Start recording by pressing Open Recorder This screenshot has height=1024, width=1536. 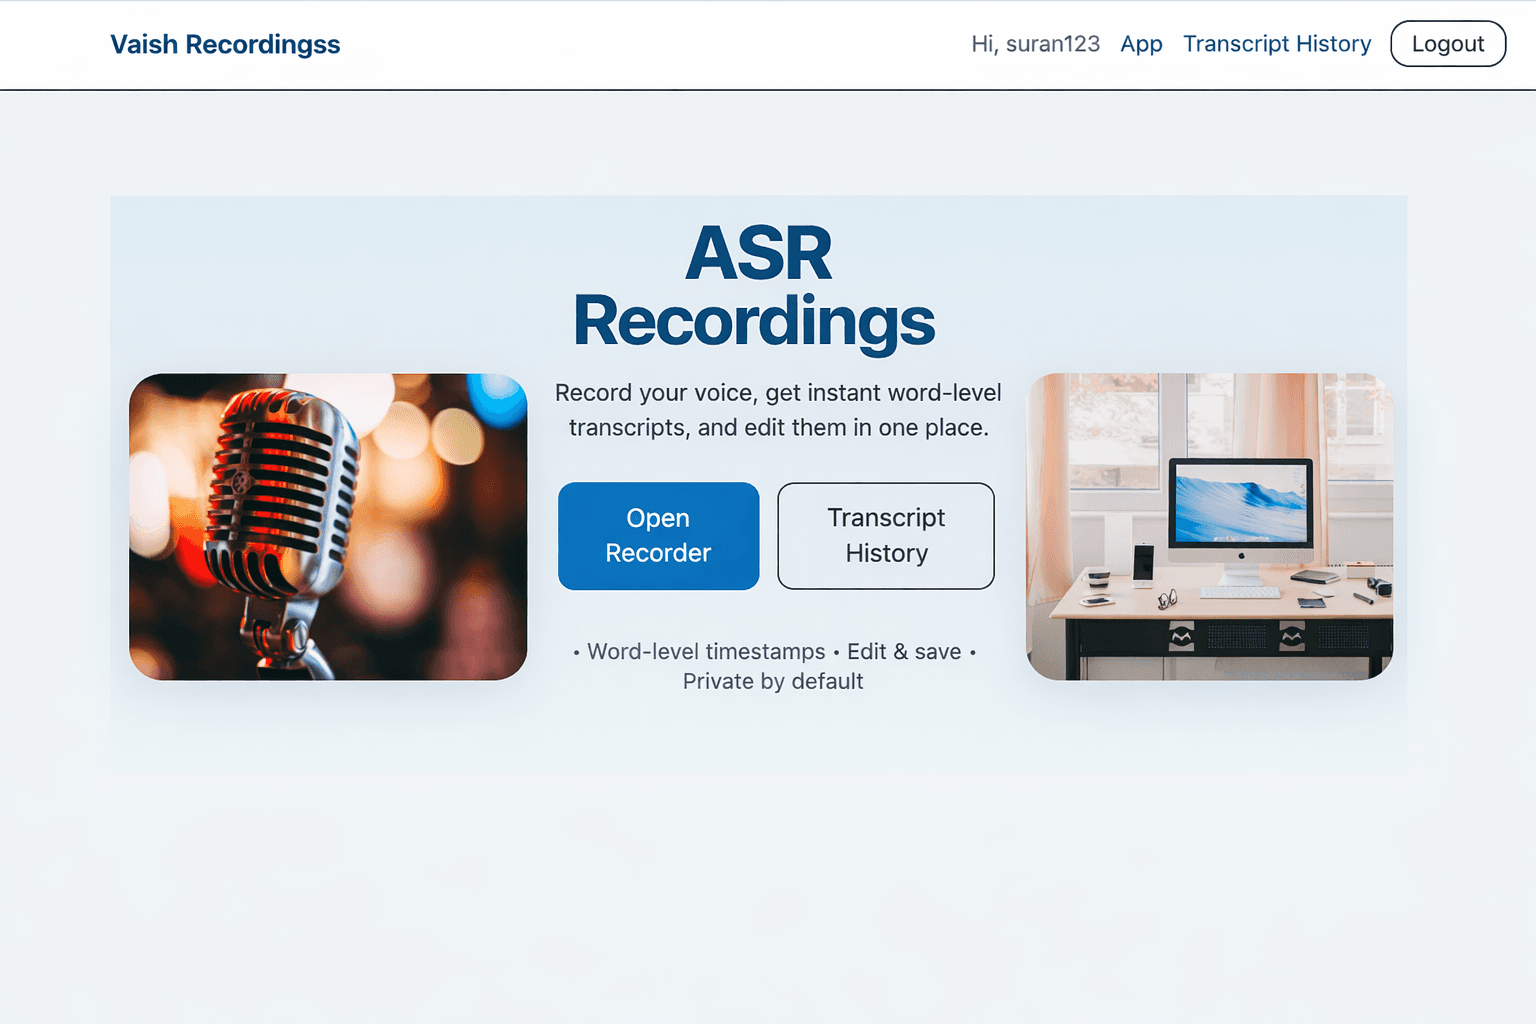coord(658,535)
